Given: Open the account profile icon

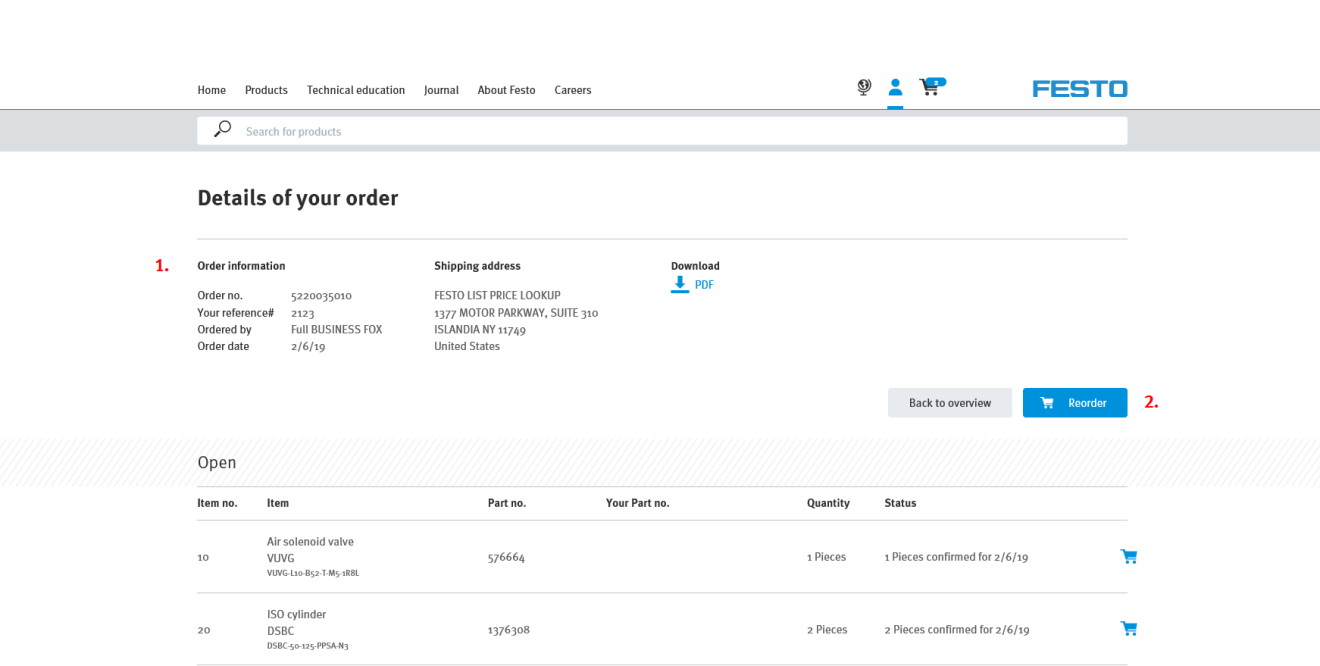Looking at the screenshot, I should coord(895,87).
